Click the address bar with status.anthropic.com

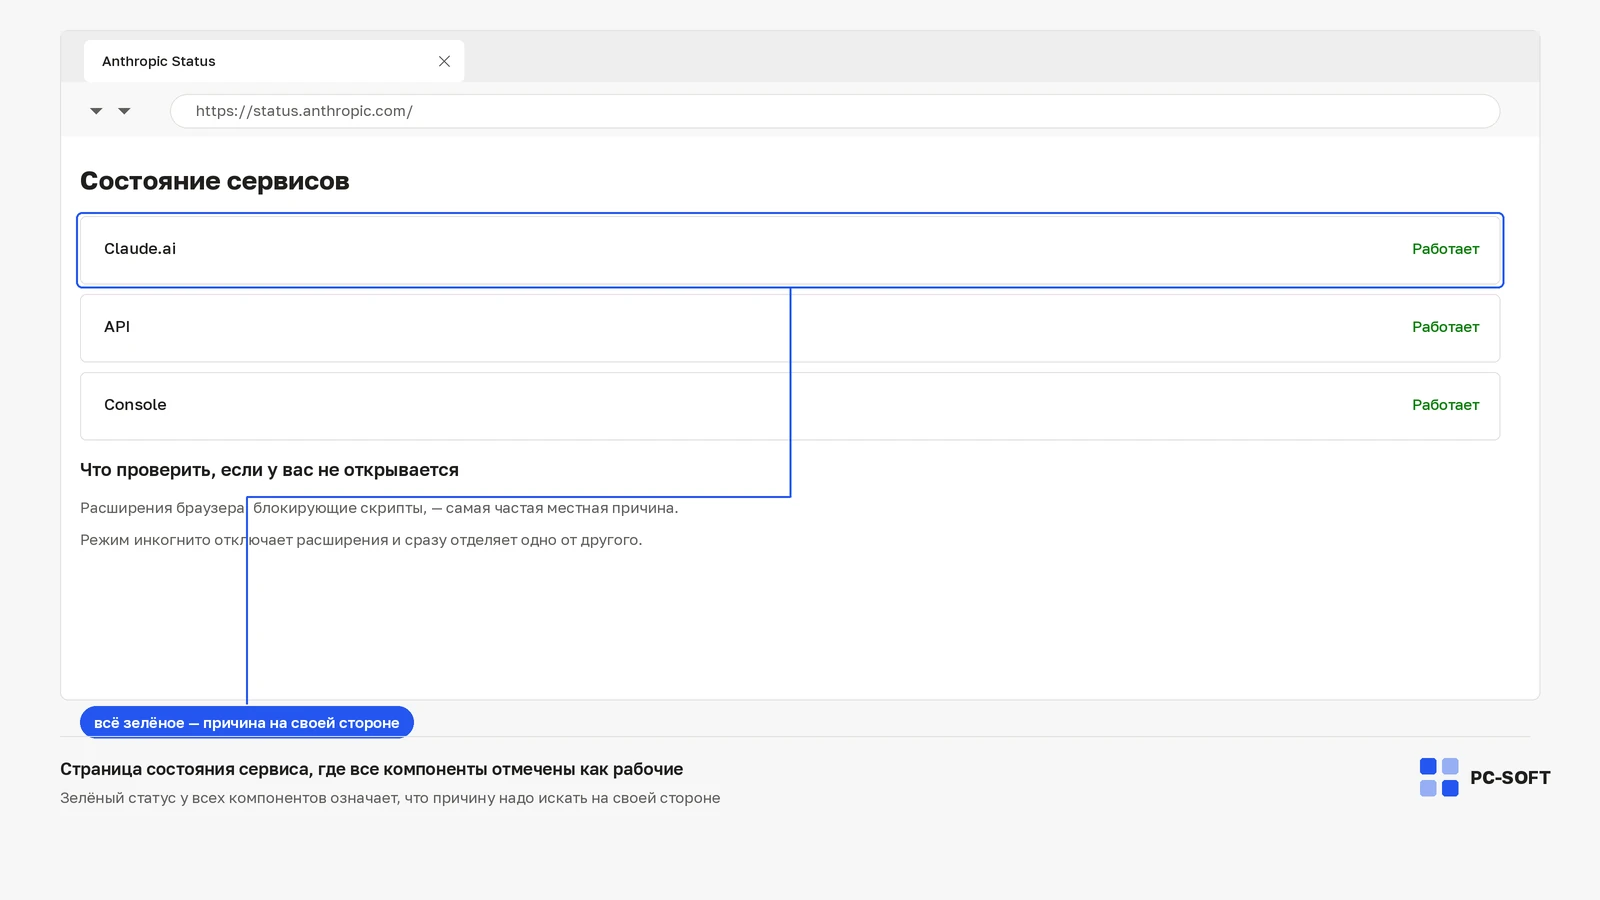pos(835,111)
